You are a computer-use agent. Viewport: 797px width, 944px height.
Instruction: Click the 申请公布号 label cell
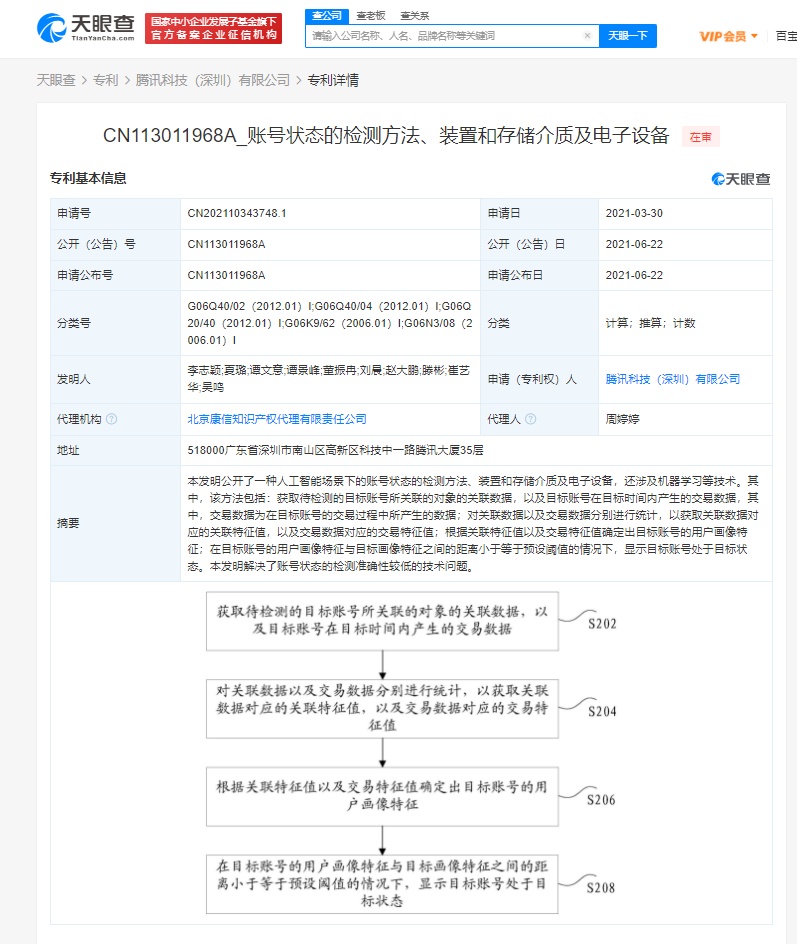click(115, 275)
